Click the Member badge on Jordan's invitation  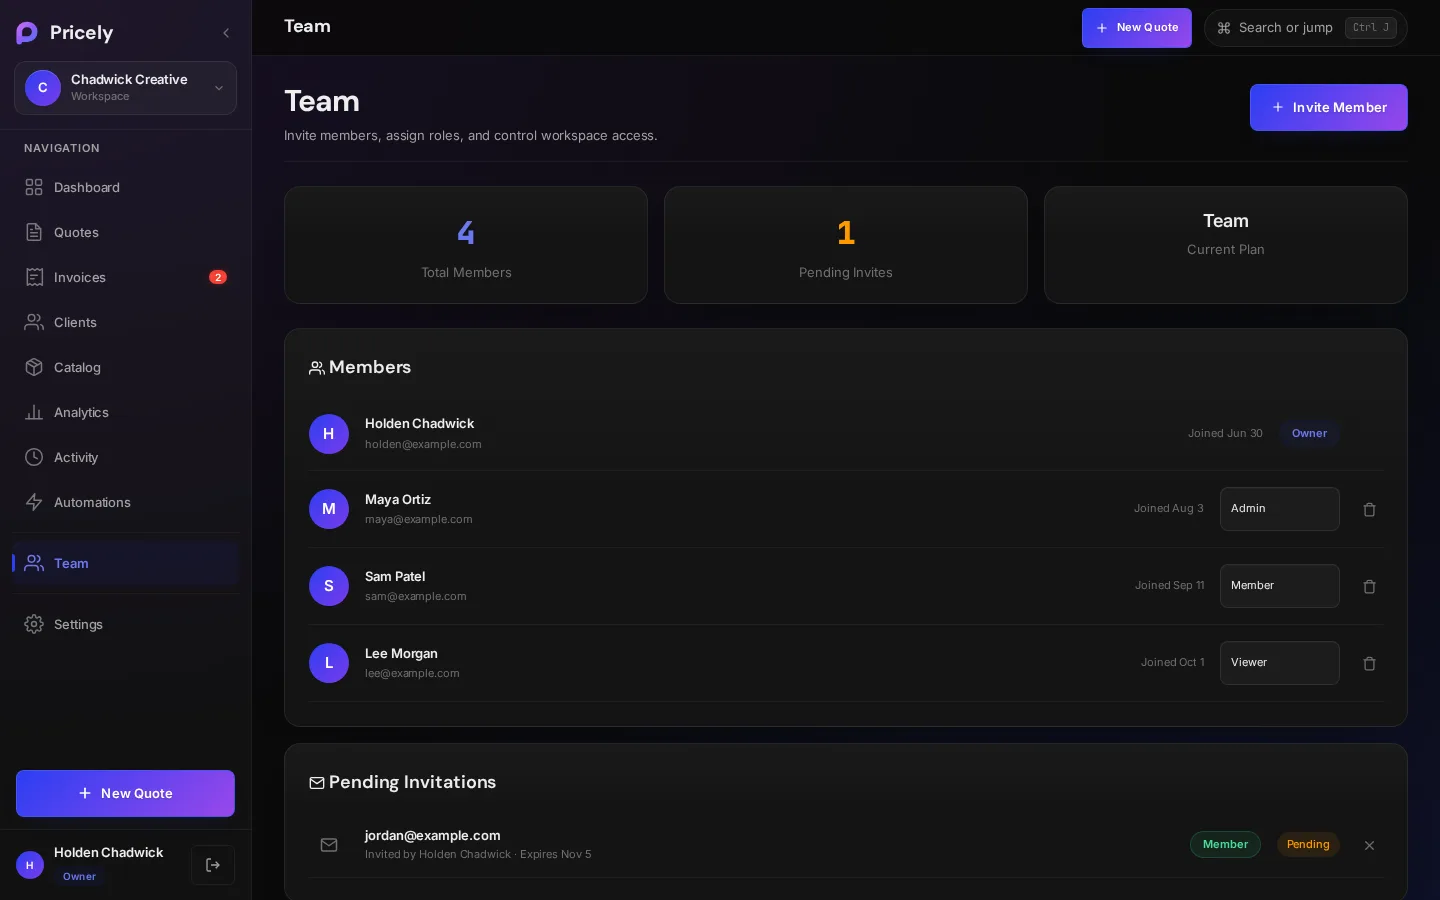tap(1225, 845)
